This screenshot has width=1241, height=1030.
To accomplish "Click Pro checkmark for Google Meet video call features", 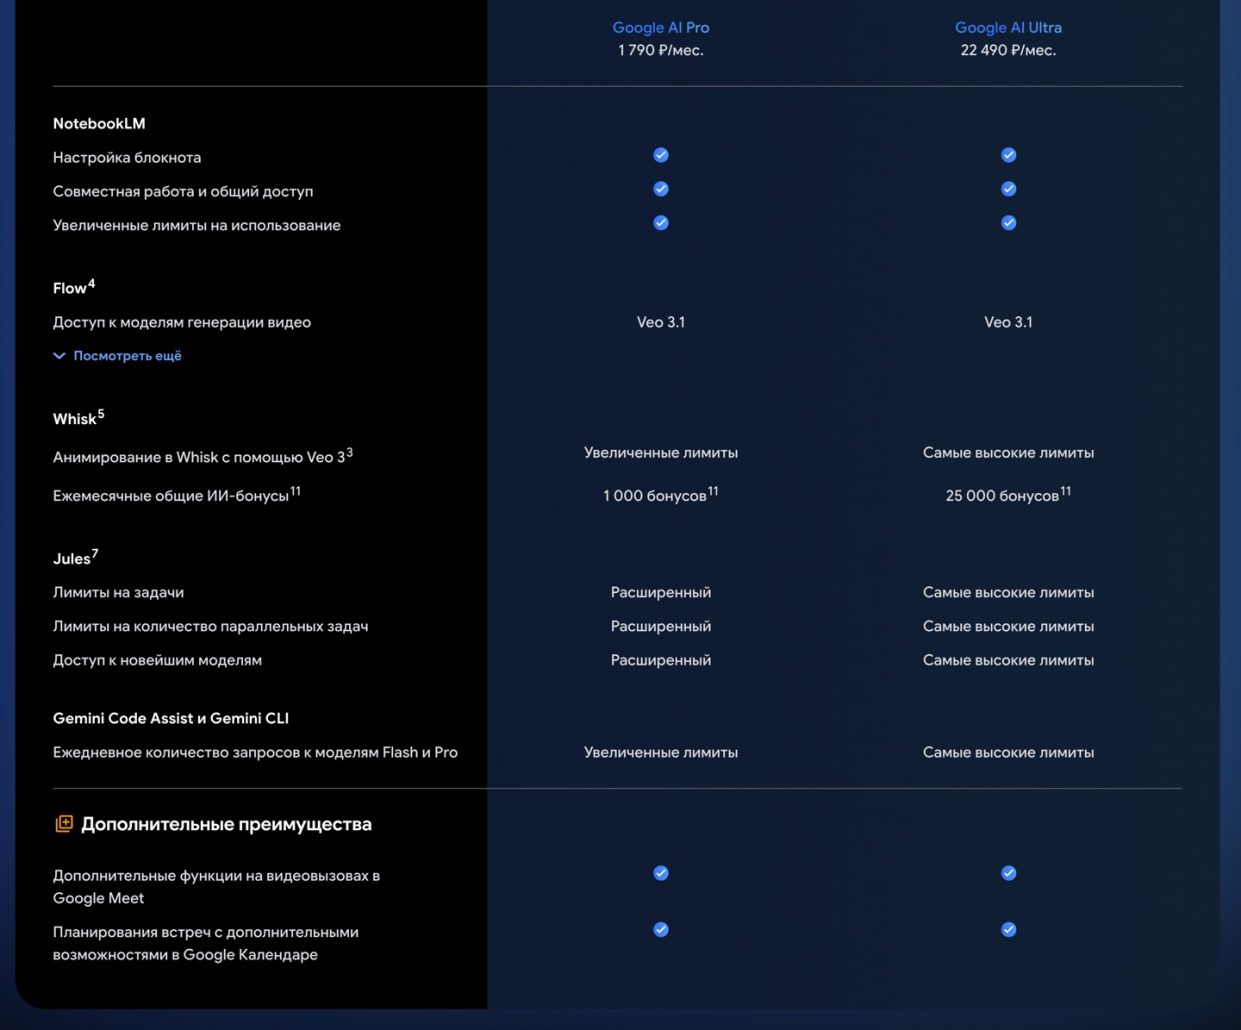I will pyautogui.click(x=661, y=873).
